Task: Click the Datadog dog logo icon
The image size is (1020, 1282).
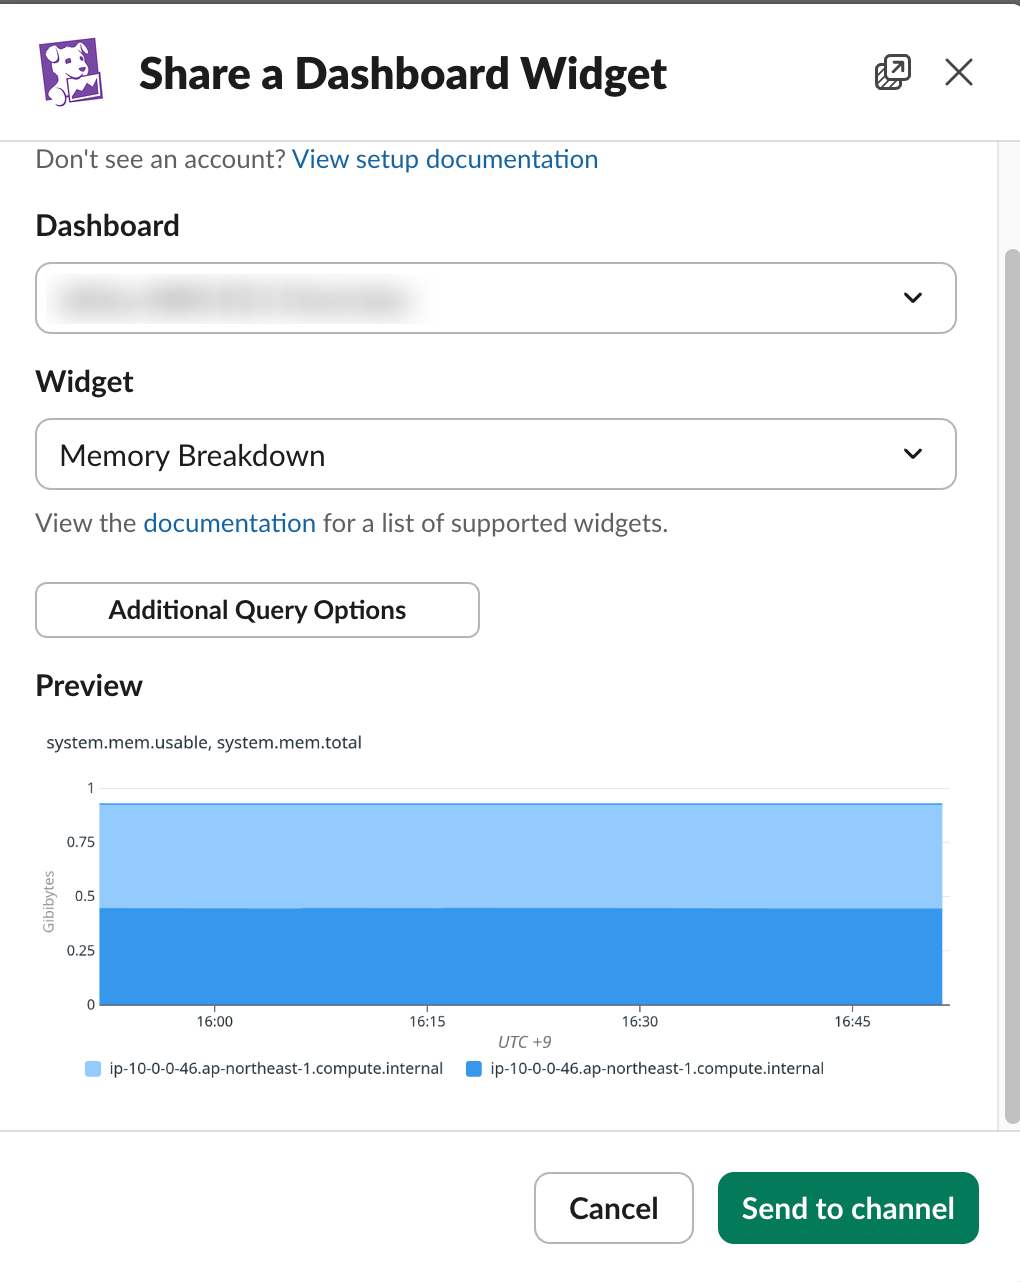Action: pos(69,71)
